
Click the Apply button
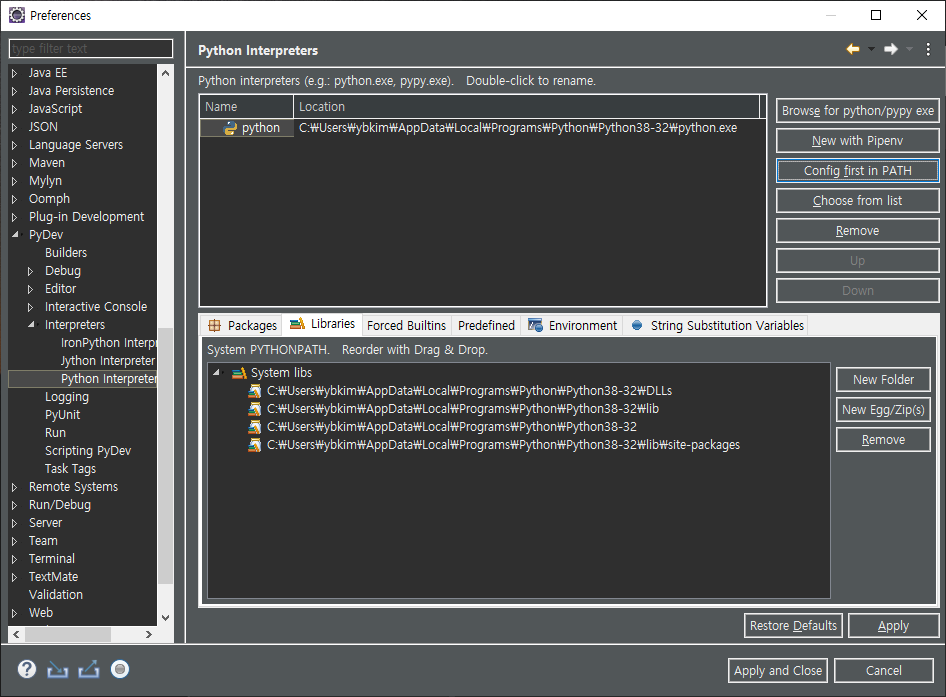pyautogui.click(x=894, y=626)
